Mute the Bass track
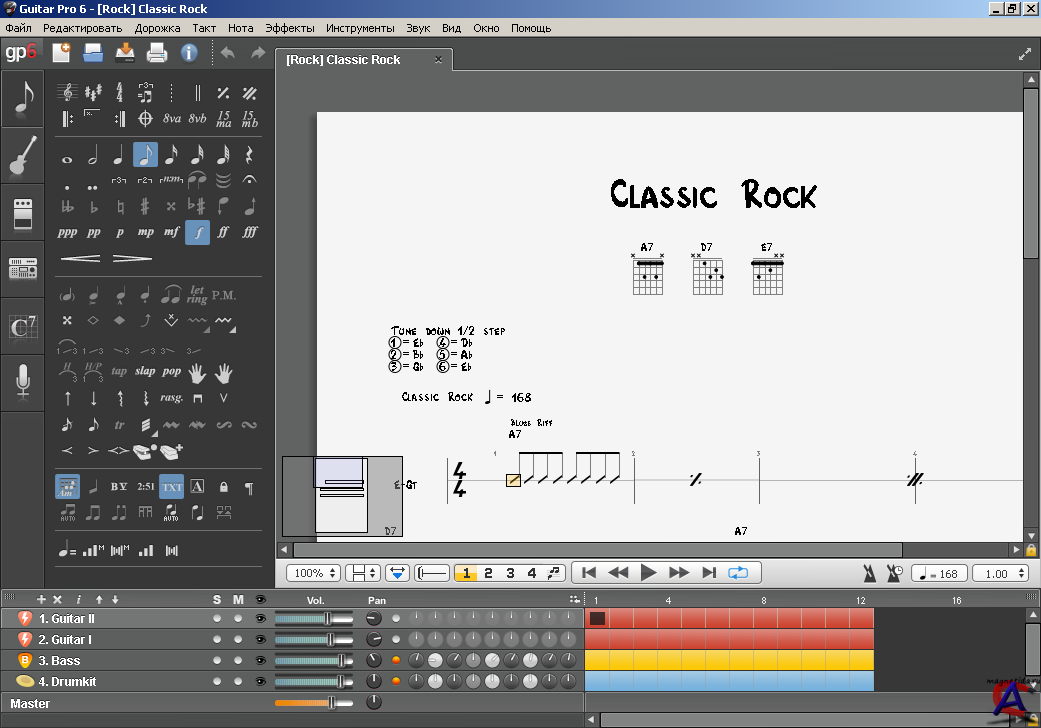Image resolution: width=1041 pixels, height=728 pixels. (x=238, y=661)
